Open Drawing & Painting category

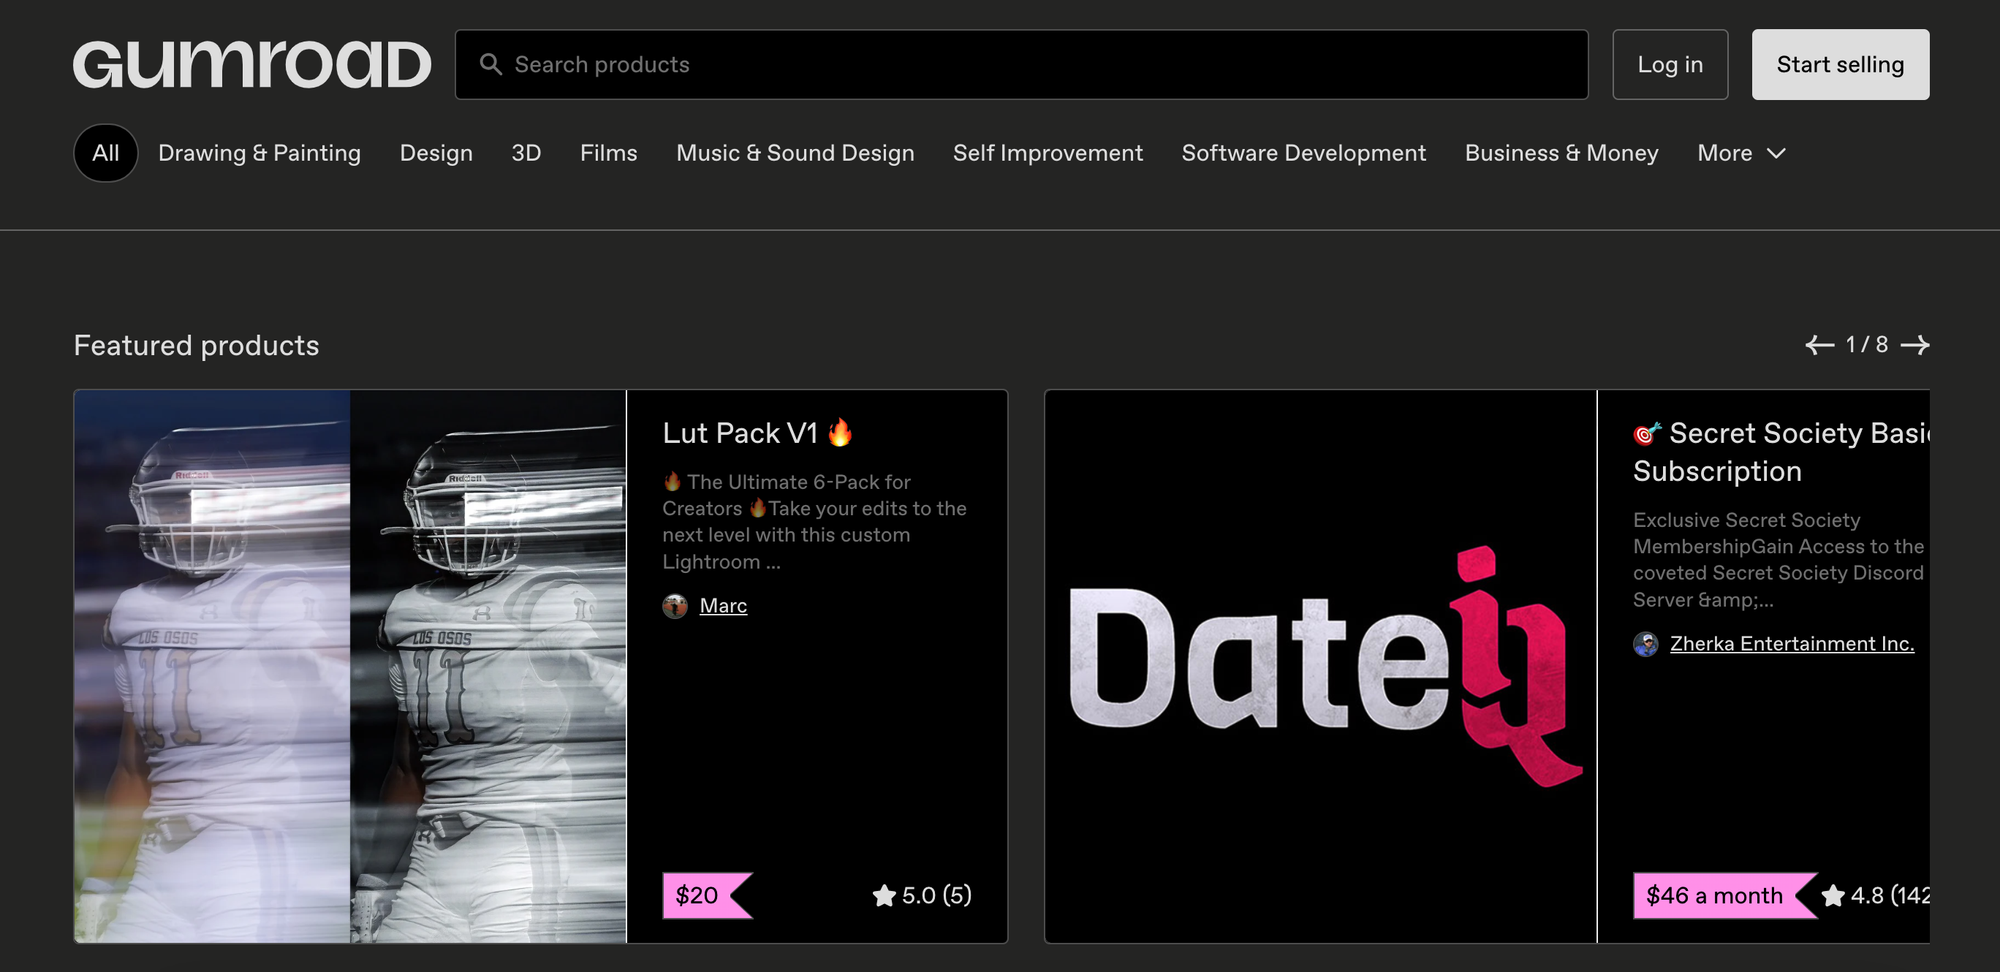click(259, 153)
